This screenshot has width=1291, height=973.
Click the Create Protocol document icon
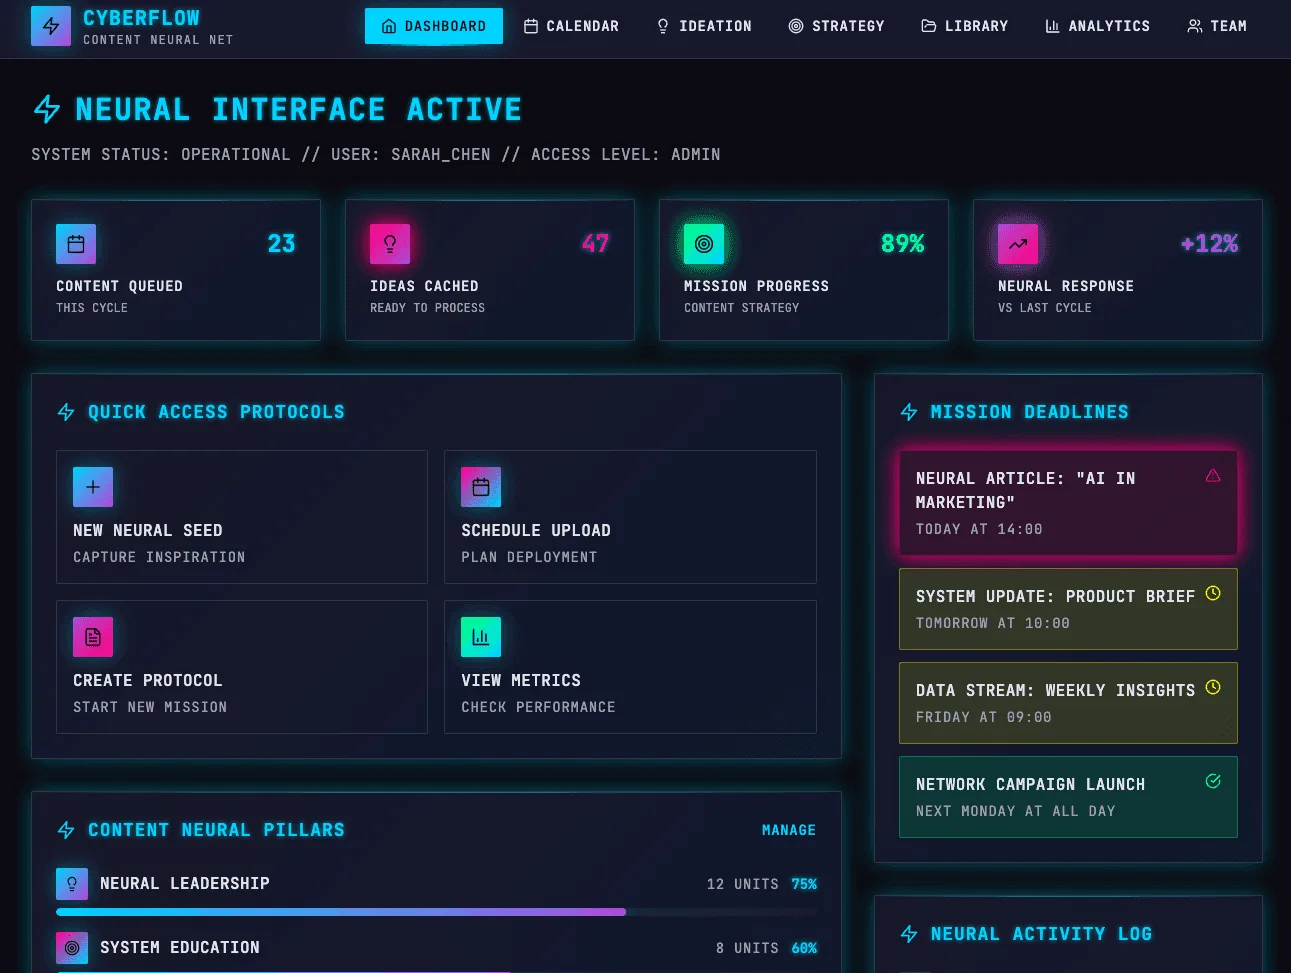(93, 637)
